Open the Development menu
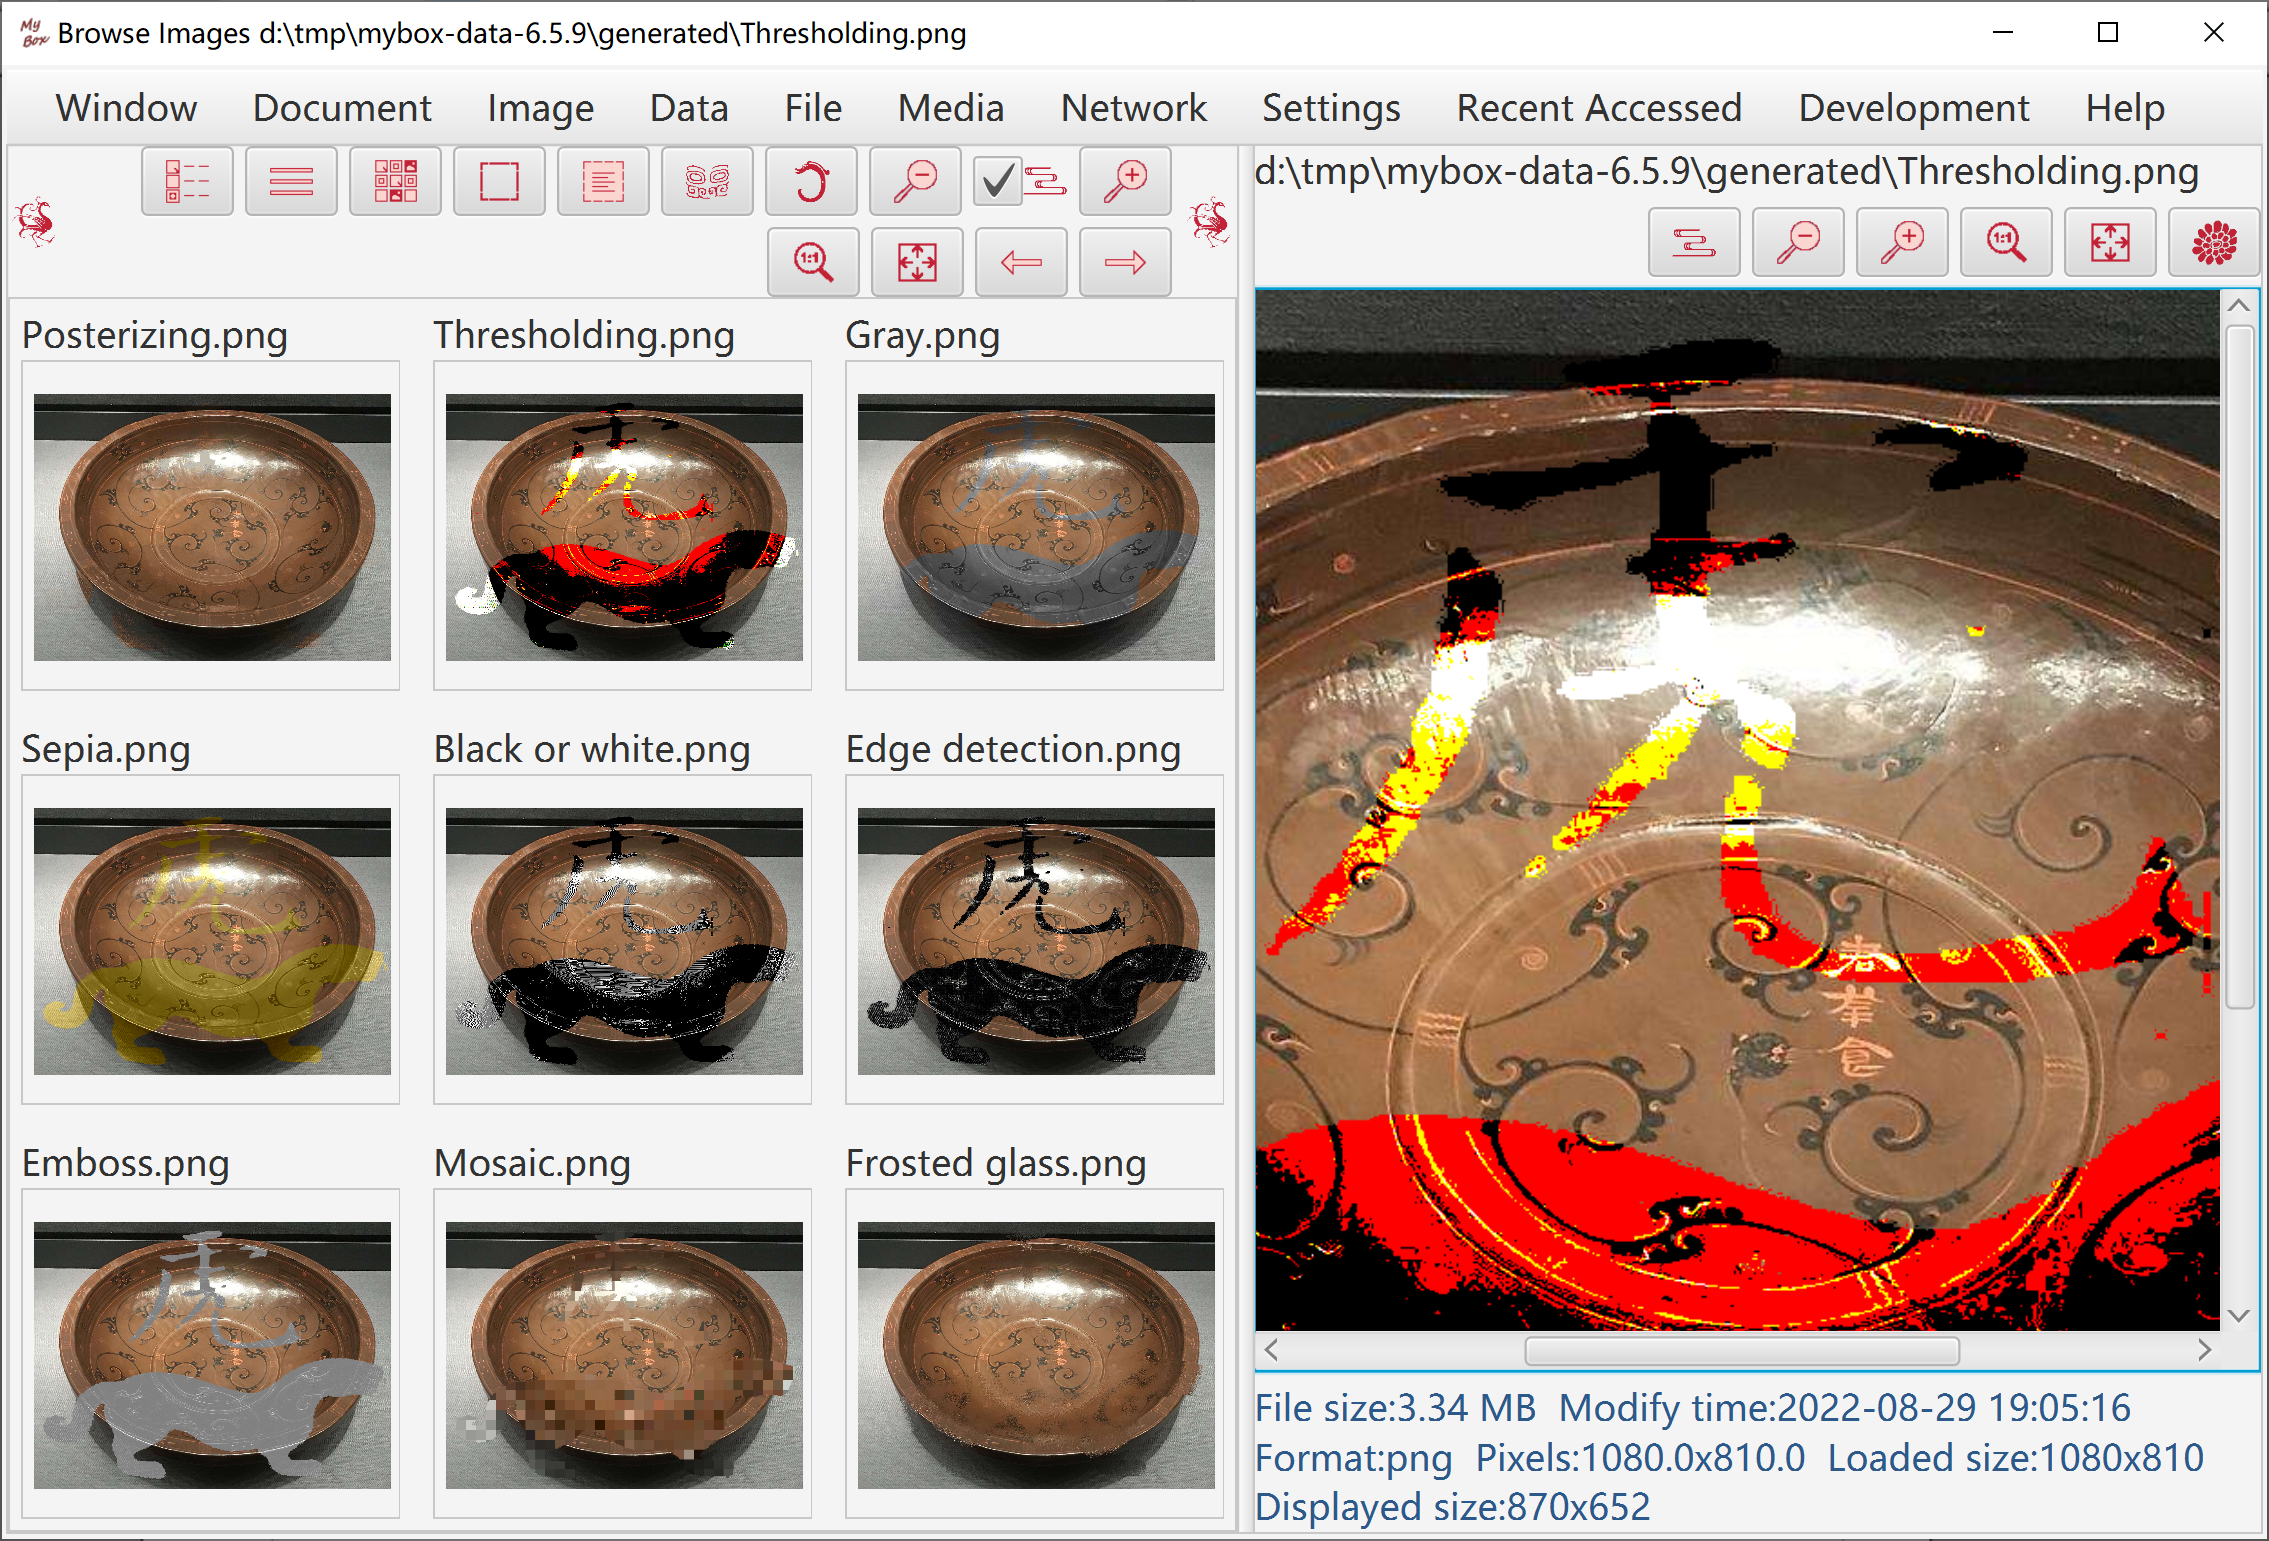Image resolution: width=2269 pixels, height=1541 pixels. (x=1913, y=108)
